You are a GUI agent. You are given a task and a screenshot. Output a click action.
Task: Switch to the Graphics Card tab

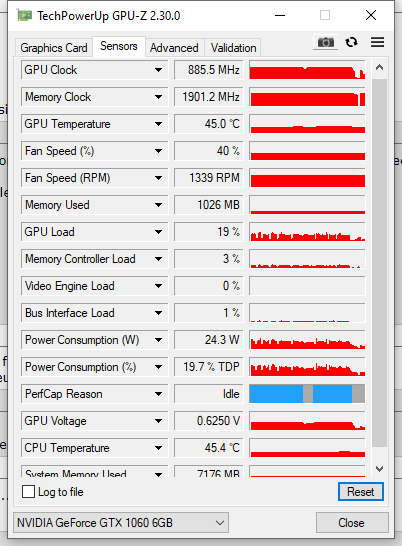pyautogui.click(x=54, y=48)
